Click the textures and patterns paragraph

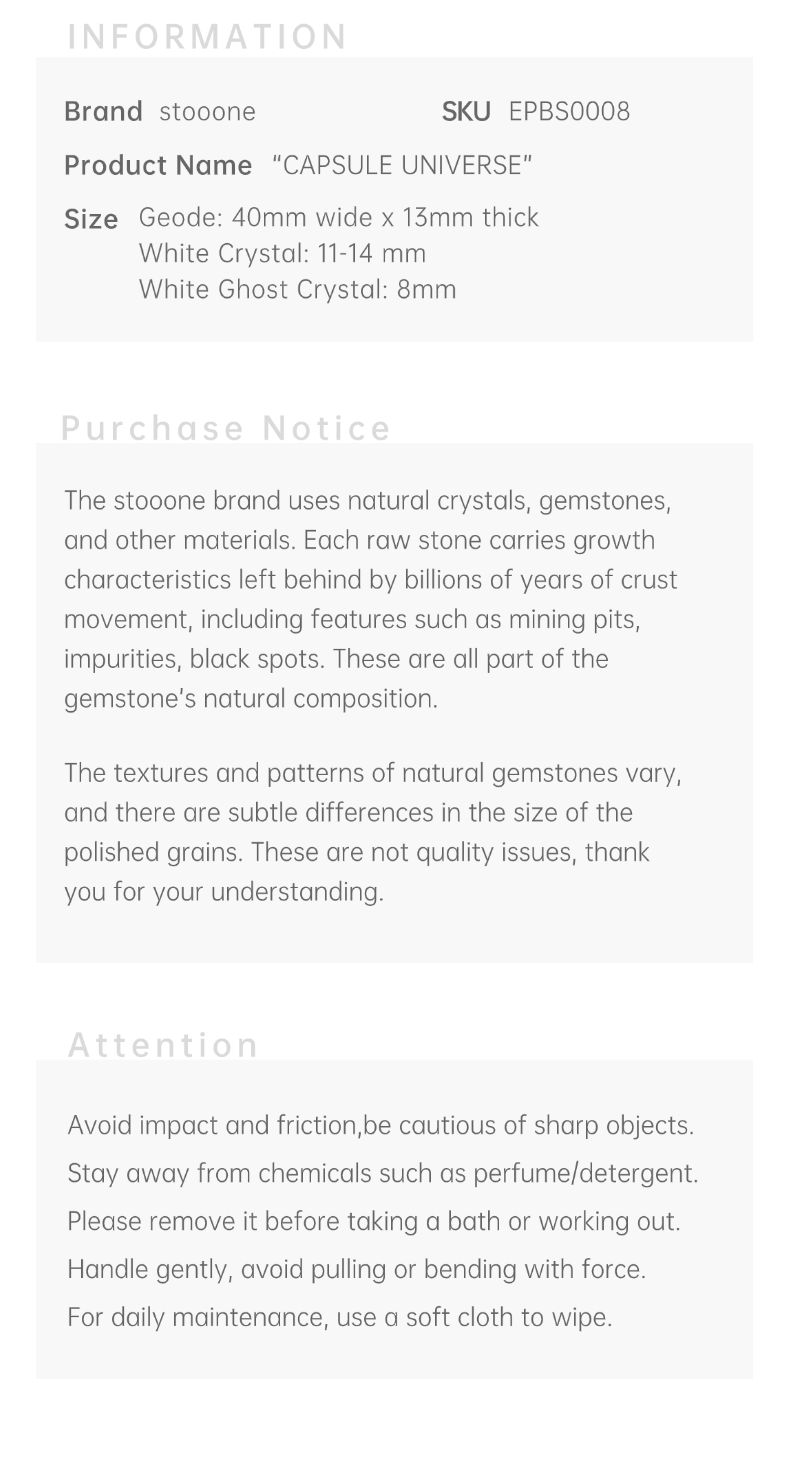(x=372, y=832)
